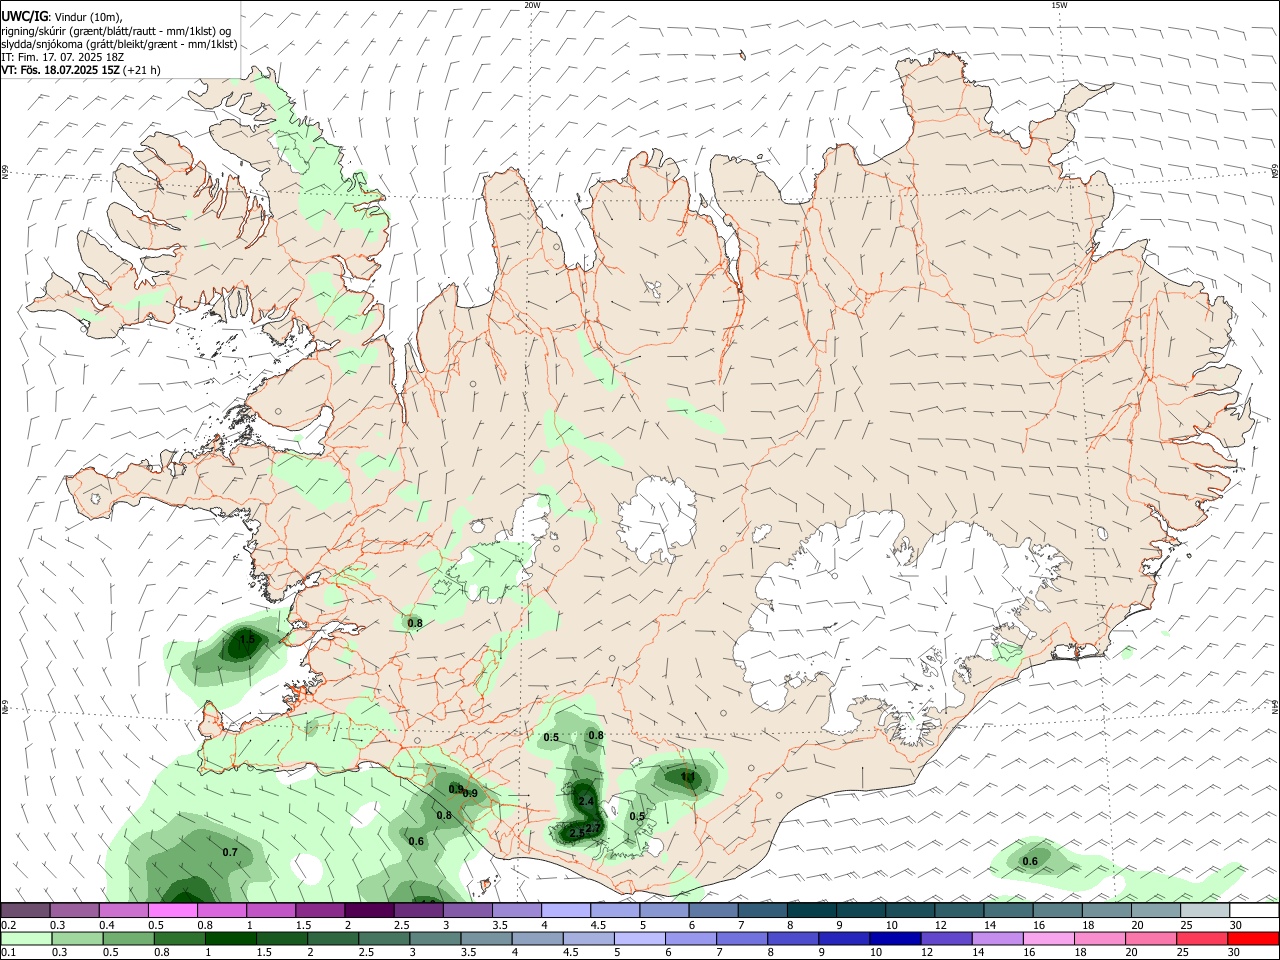Pick the bright red bottom swatch after 30
This screenshot has width=1280, height=960.
click(x=1253, y=939)
